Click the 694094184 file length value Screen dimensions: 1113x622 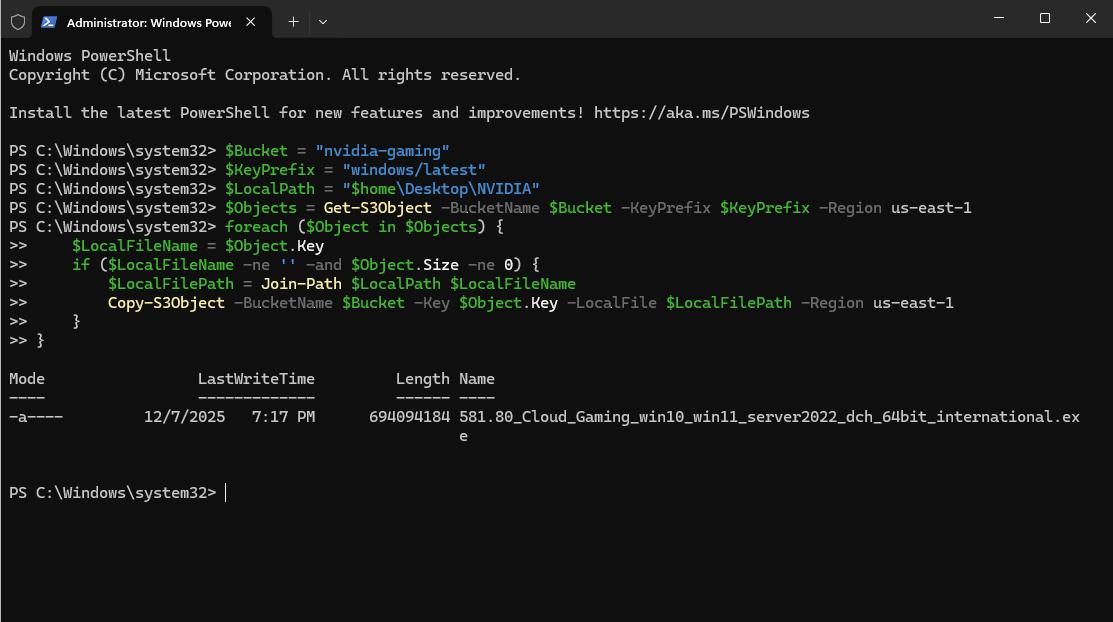point(409,417)
